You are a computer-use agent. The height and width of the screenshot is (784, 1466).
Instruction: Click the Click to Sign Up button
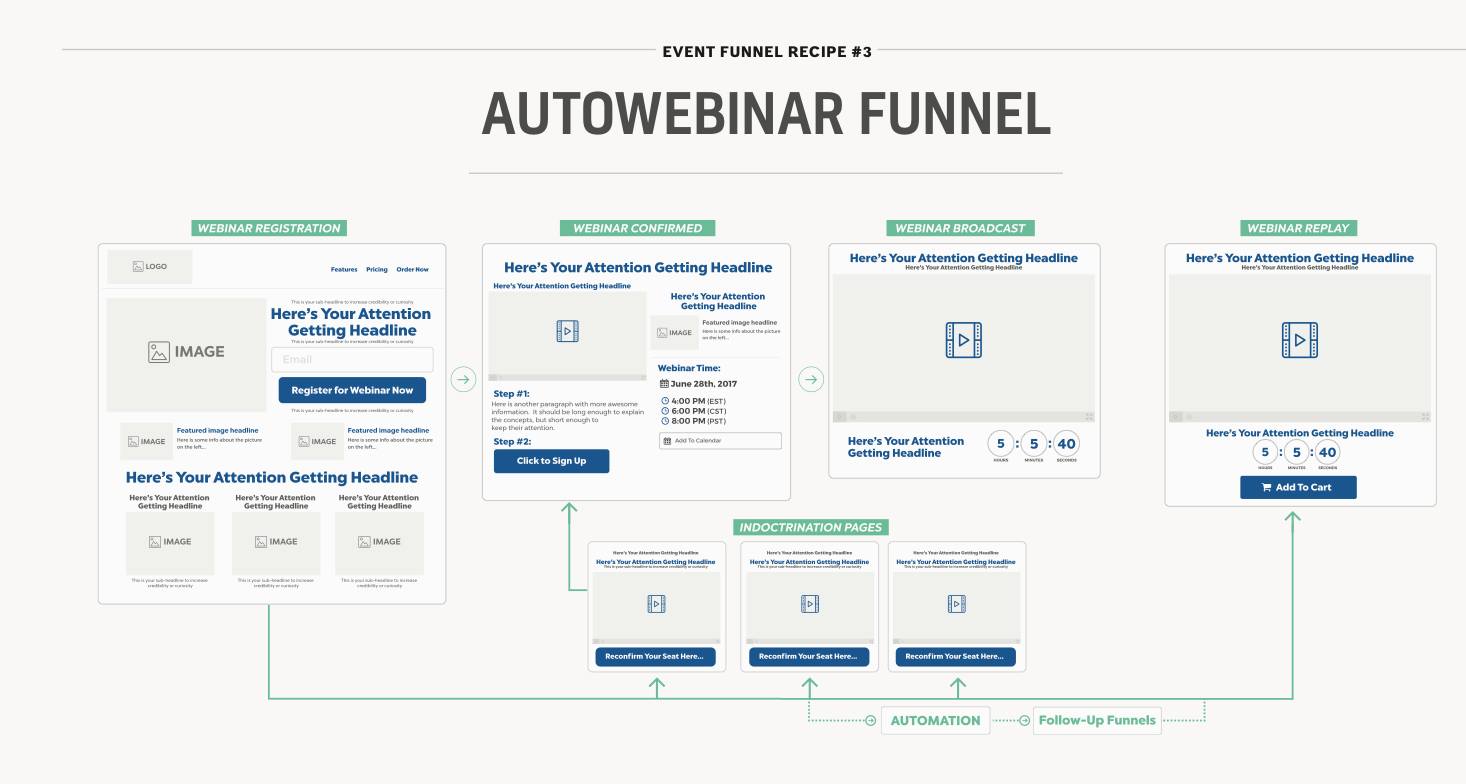pyautogui.click(x=551, y=461)
